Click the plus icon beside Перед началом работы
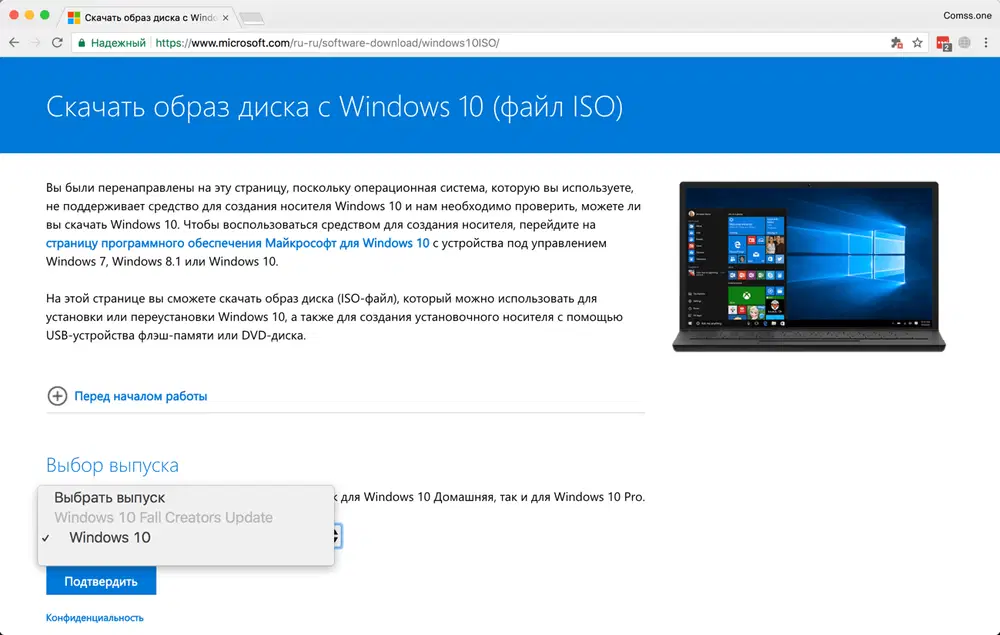The width and height of the screenshot is (1000, 635). click(x=58, y=396)
